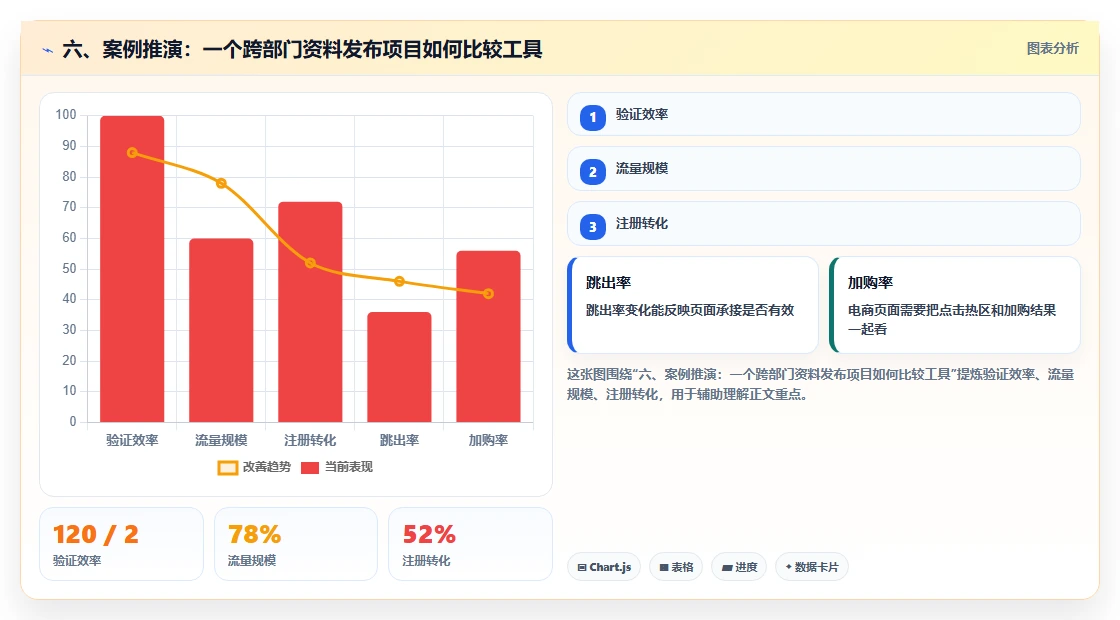
Task: Click the text 电商页面需要把点击热区和加购结果一起看
Action: pos(952,319)
